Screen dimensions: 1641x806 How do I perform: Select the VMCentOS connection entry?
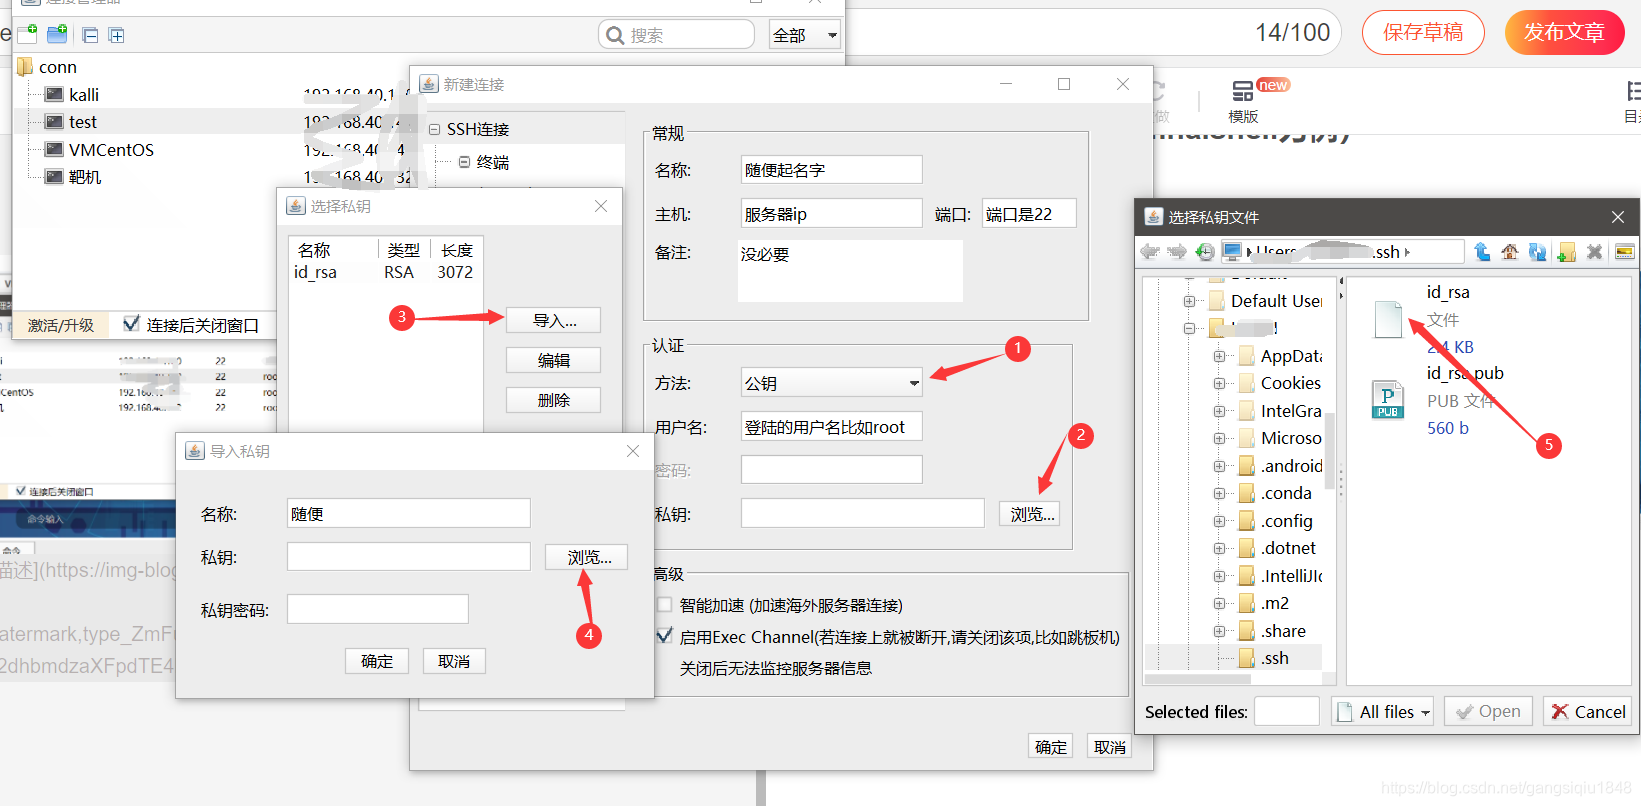(x=111, y=150)
